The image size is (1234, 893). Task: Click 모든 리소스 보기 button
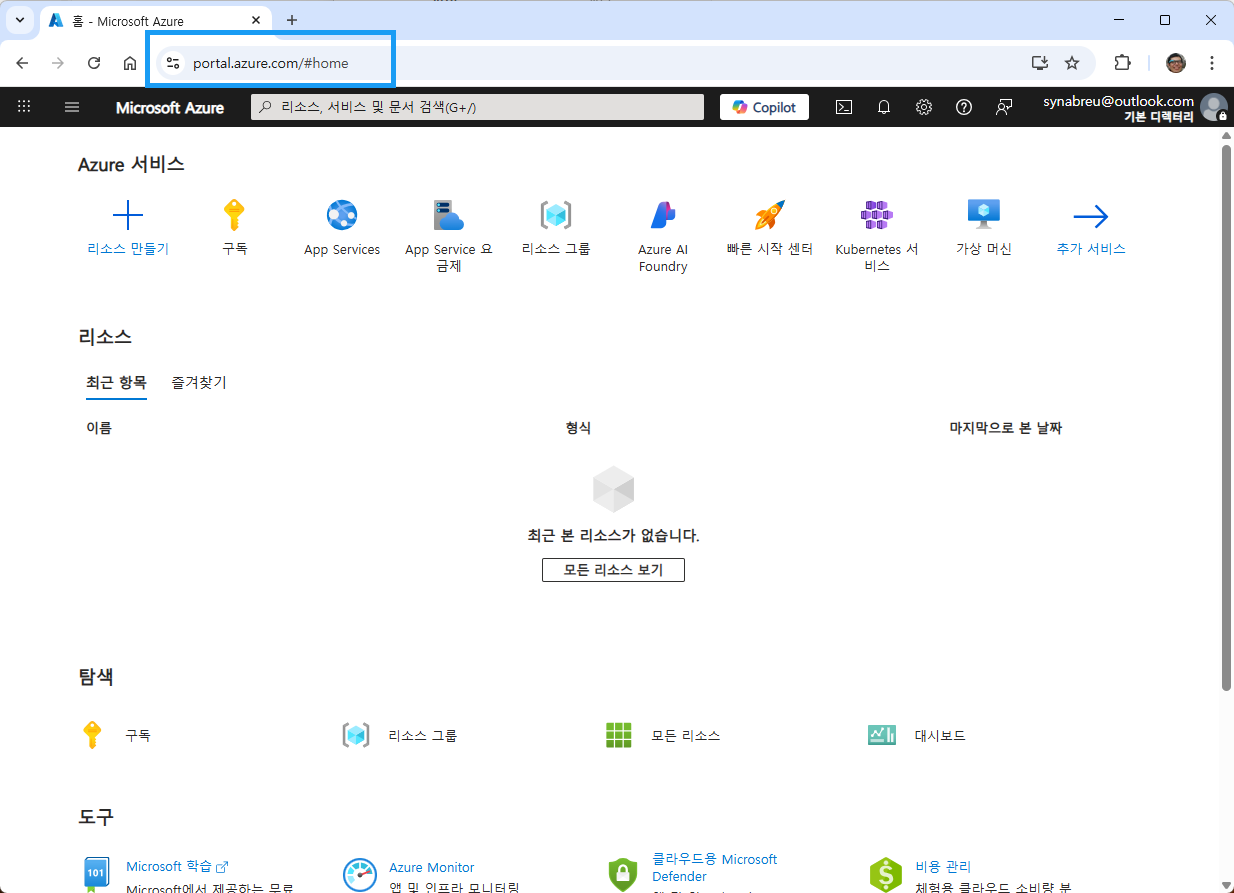[x=613, y=569]
